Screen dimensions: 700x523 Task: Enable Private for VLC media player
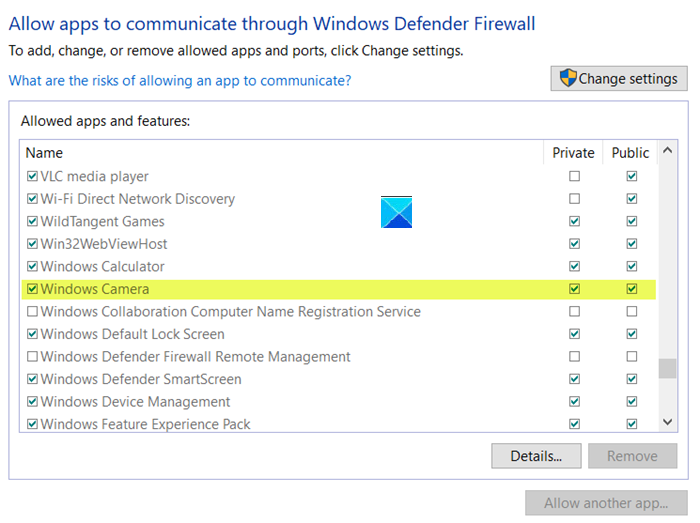(574, 177)
